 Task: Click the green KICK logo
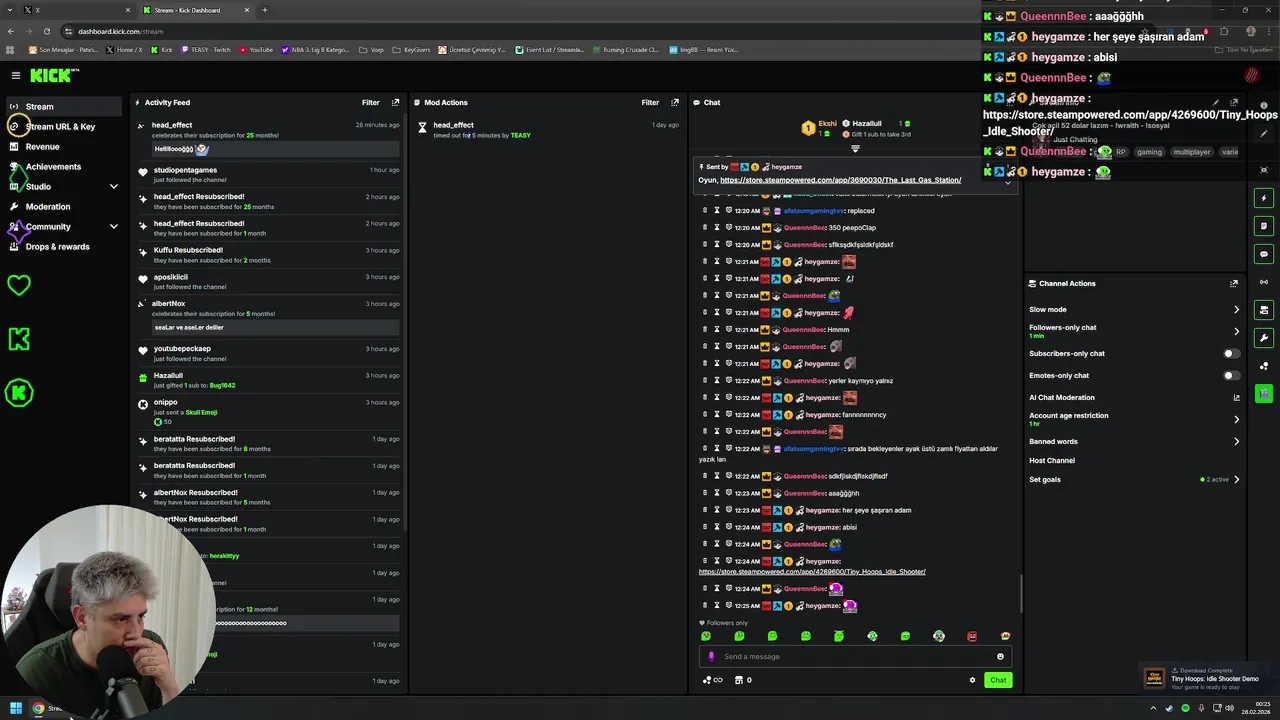50,75
